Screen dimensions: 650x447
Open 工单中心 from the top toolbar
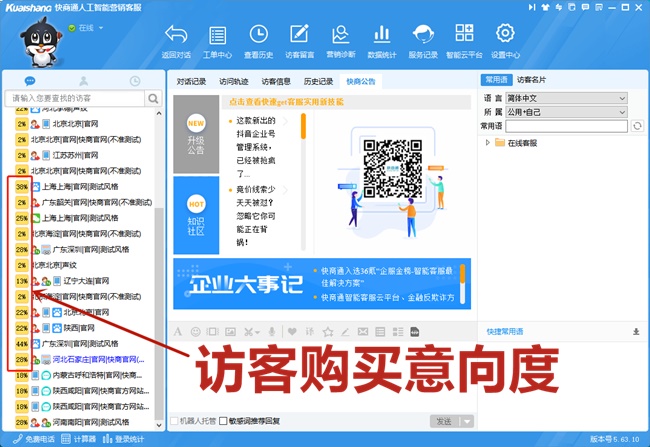point(217,40)
